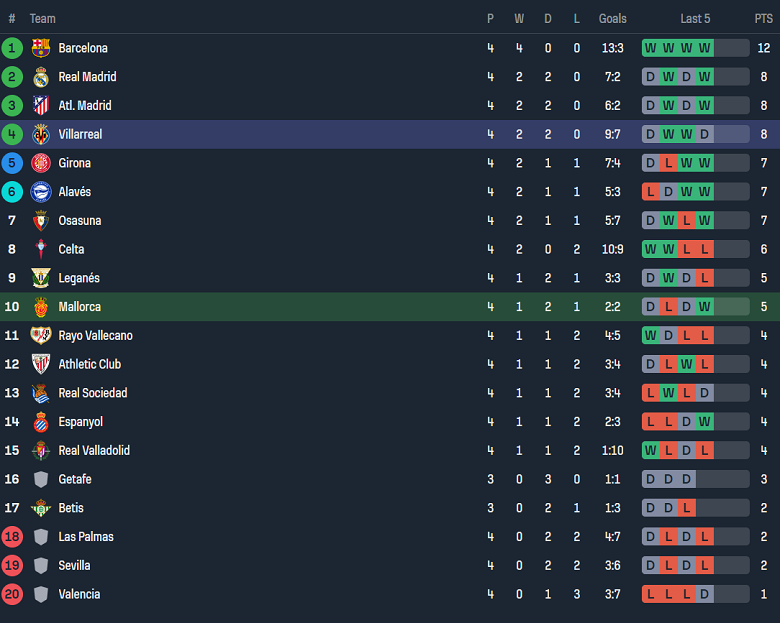Click the Barcelona club crest icon

pos(41,48)
